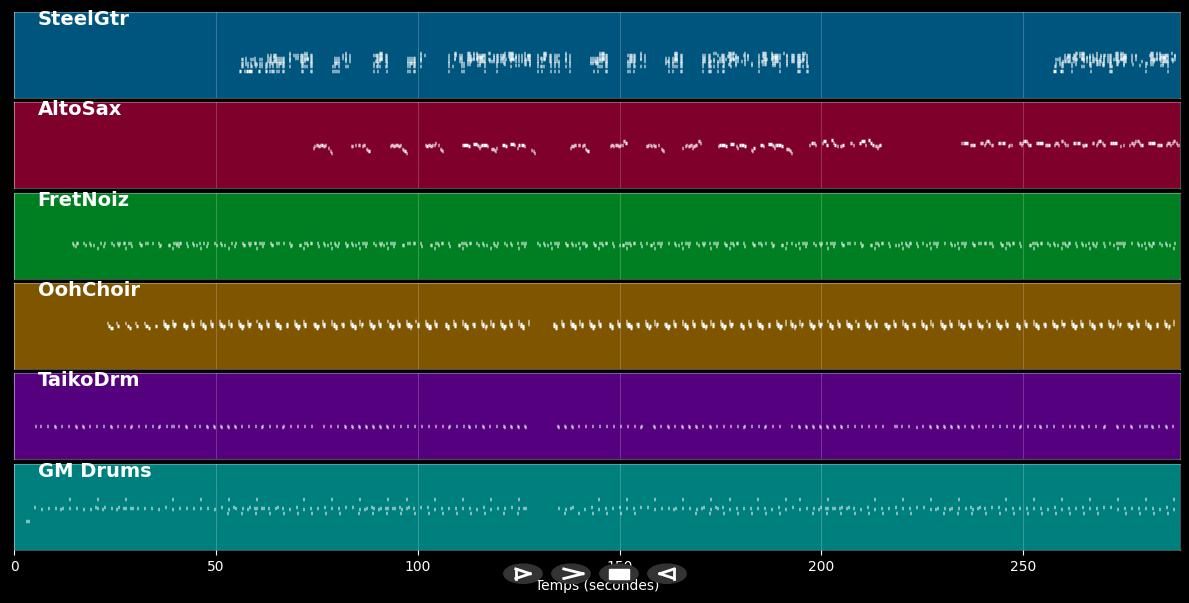Click the isolated first note in GM Drums
Image resolution: width=1189 pixels, height=603 pixels.
[27, 521]
